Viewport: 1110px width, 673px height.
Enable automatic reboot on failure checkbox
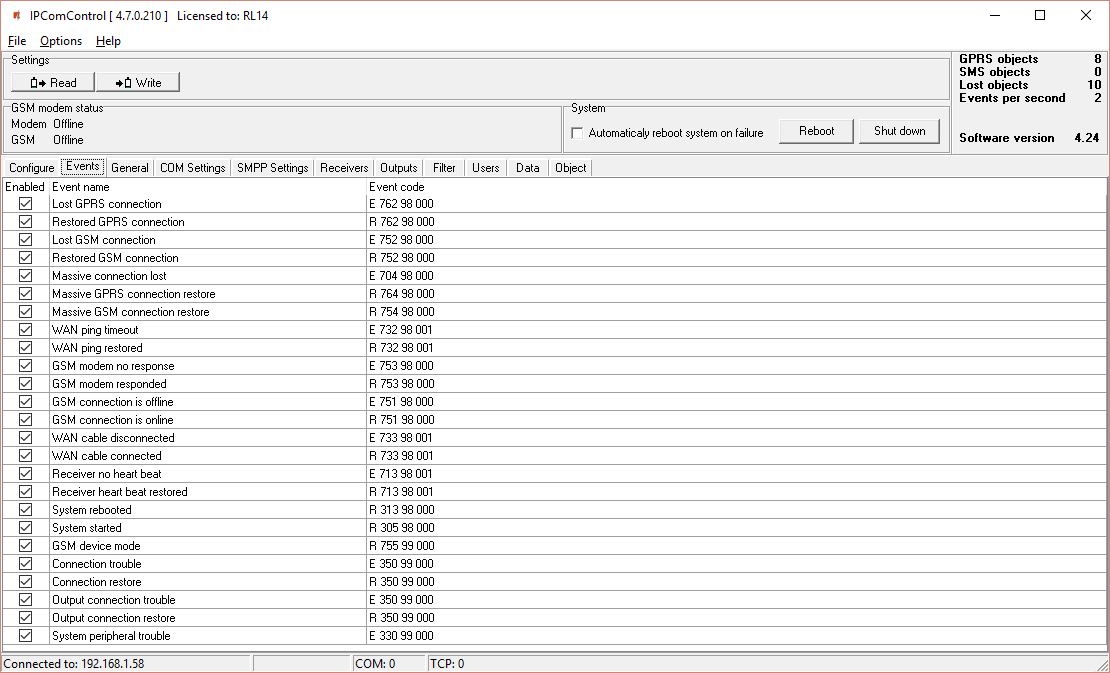tap(577, 133)
